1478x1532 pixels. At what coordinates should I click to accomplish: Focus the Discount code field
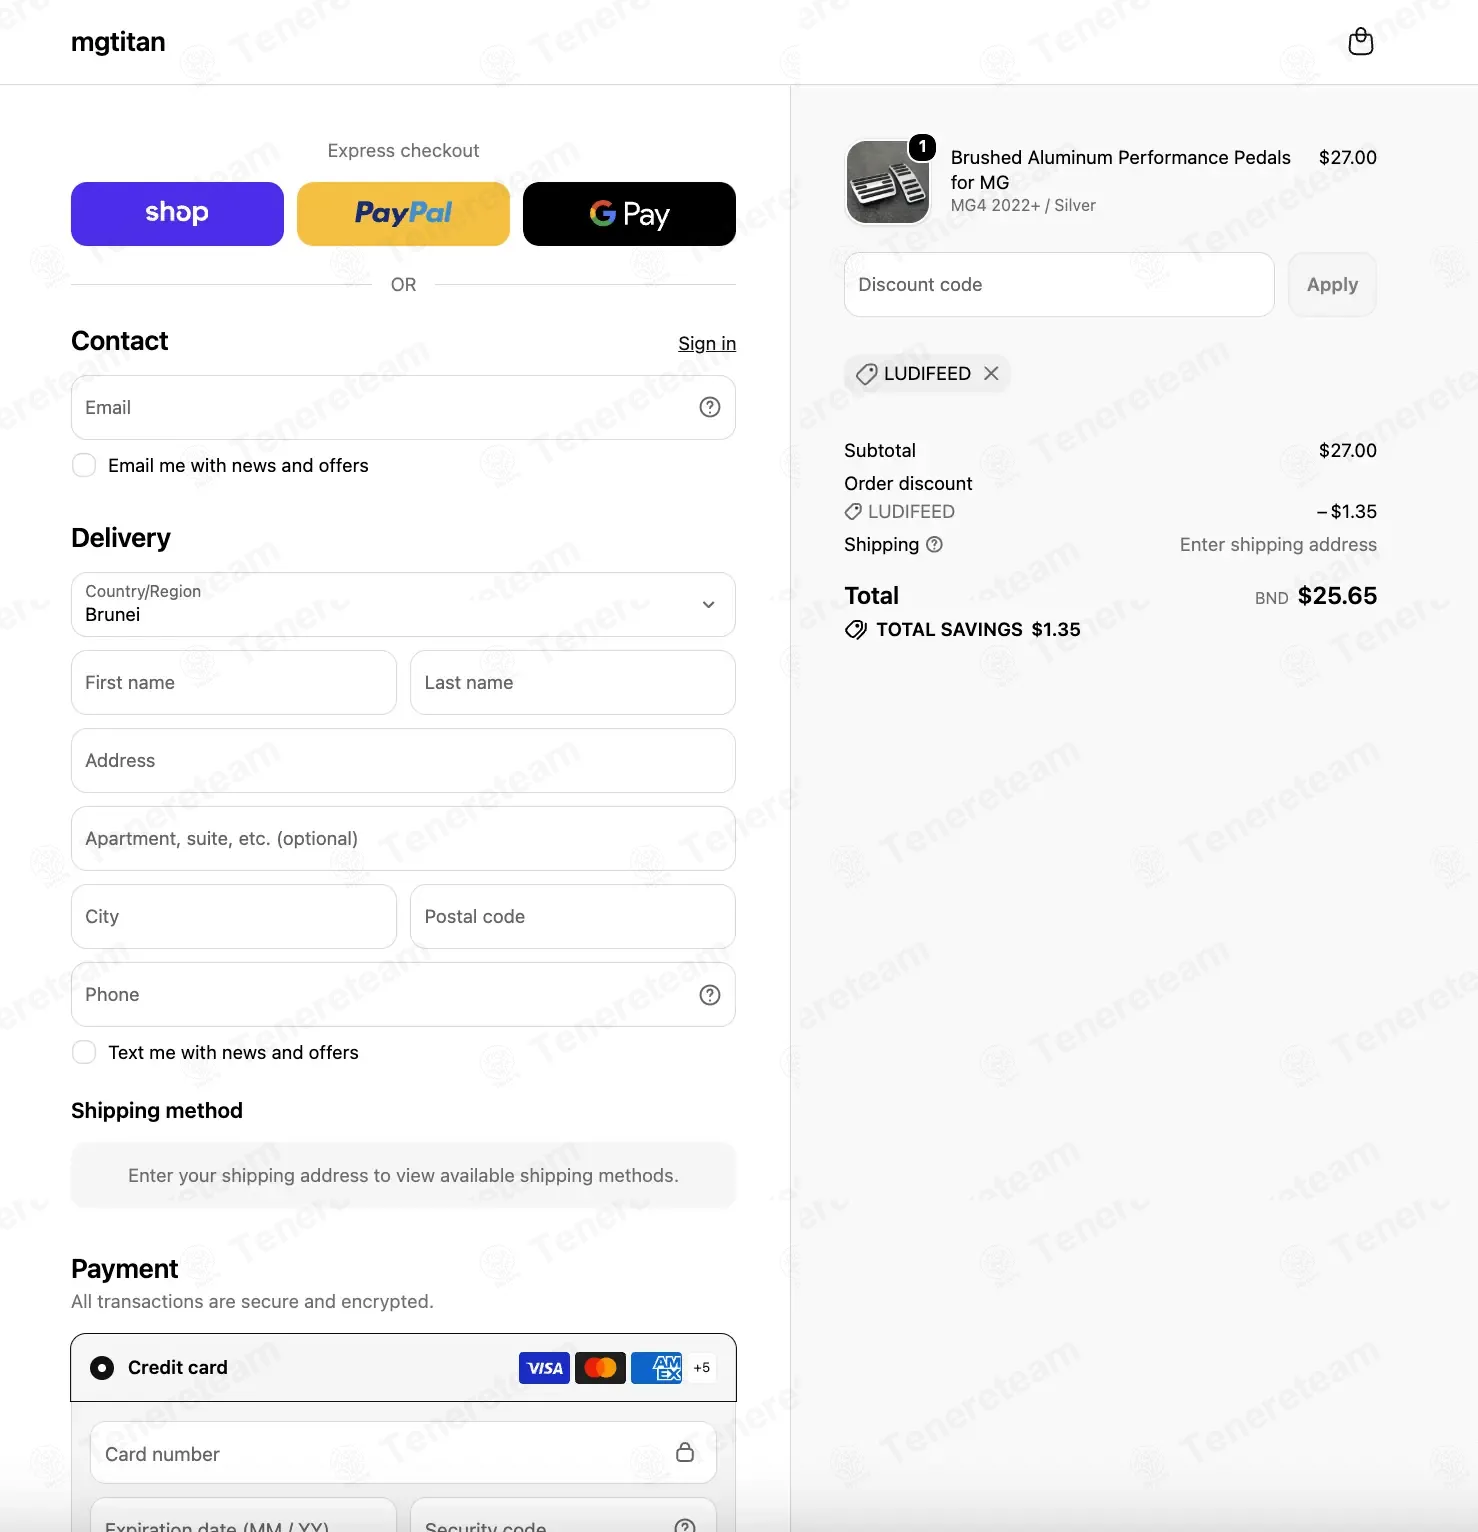click(1059, 285)
